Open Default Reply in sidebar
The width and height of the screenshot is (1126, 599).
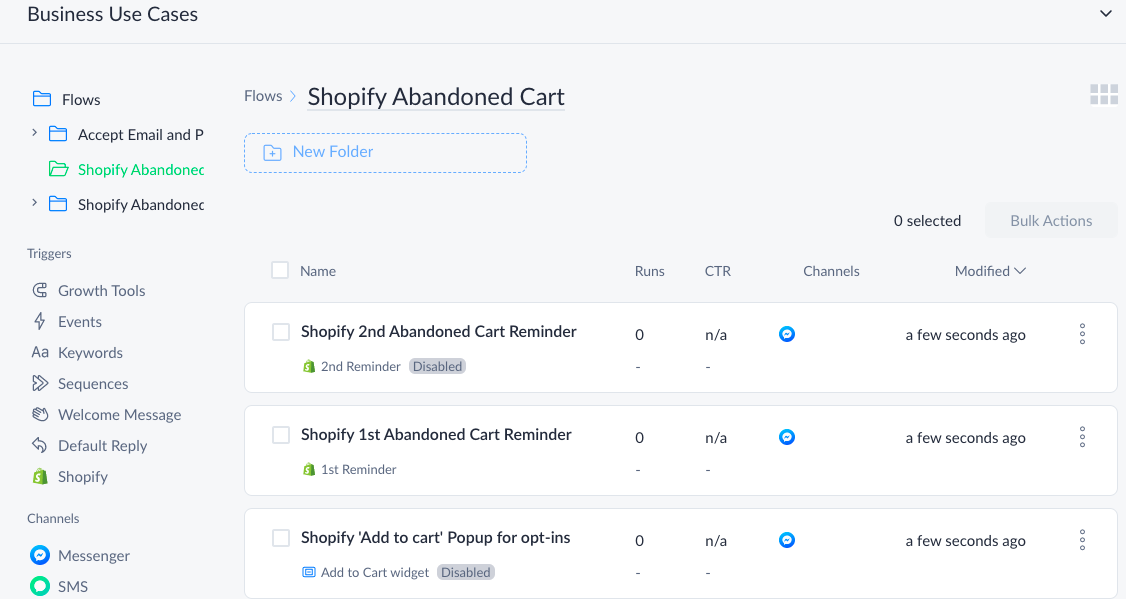(89, 445)
